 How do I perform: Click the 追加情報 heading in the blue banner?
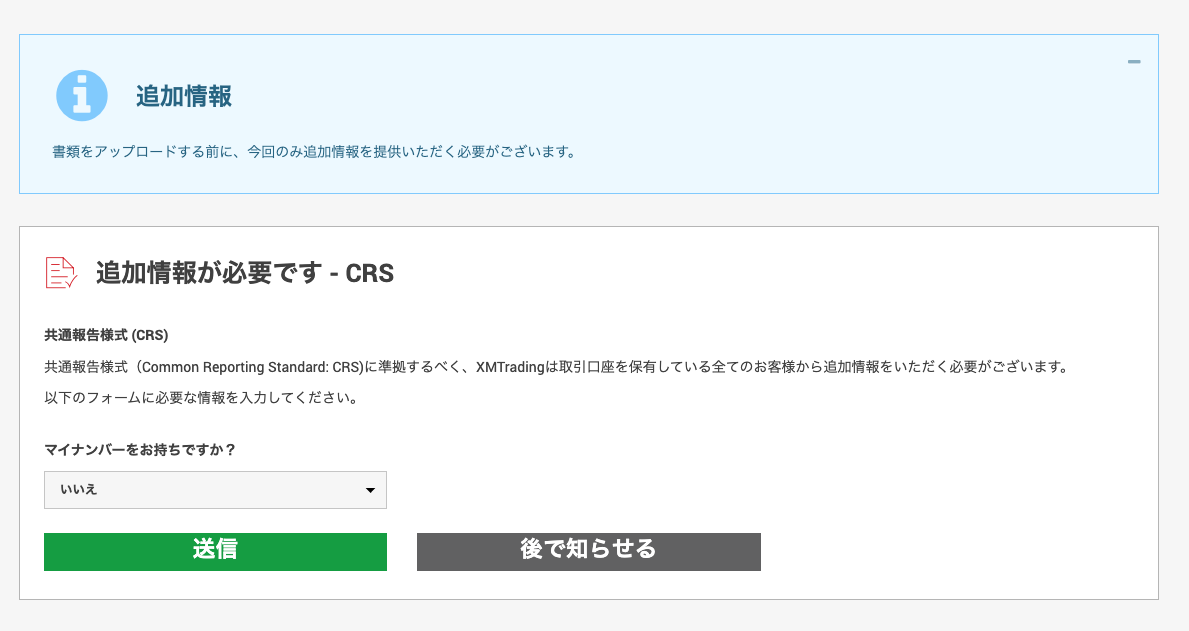(x=184, y=97)
